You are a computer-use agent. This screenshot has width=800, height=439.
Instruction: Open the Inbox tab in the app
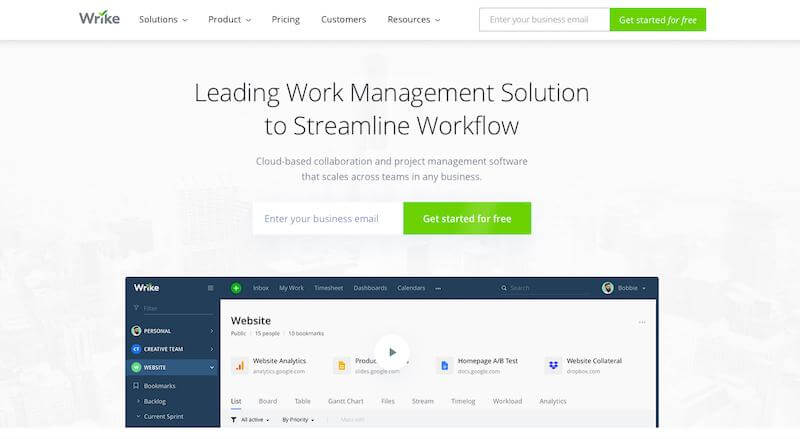coord(261,288)
